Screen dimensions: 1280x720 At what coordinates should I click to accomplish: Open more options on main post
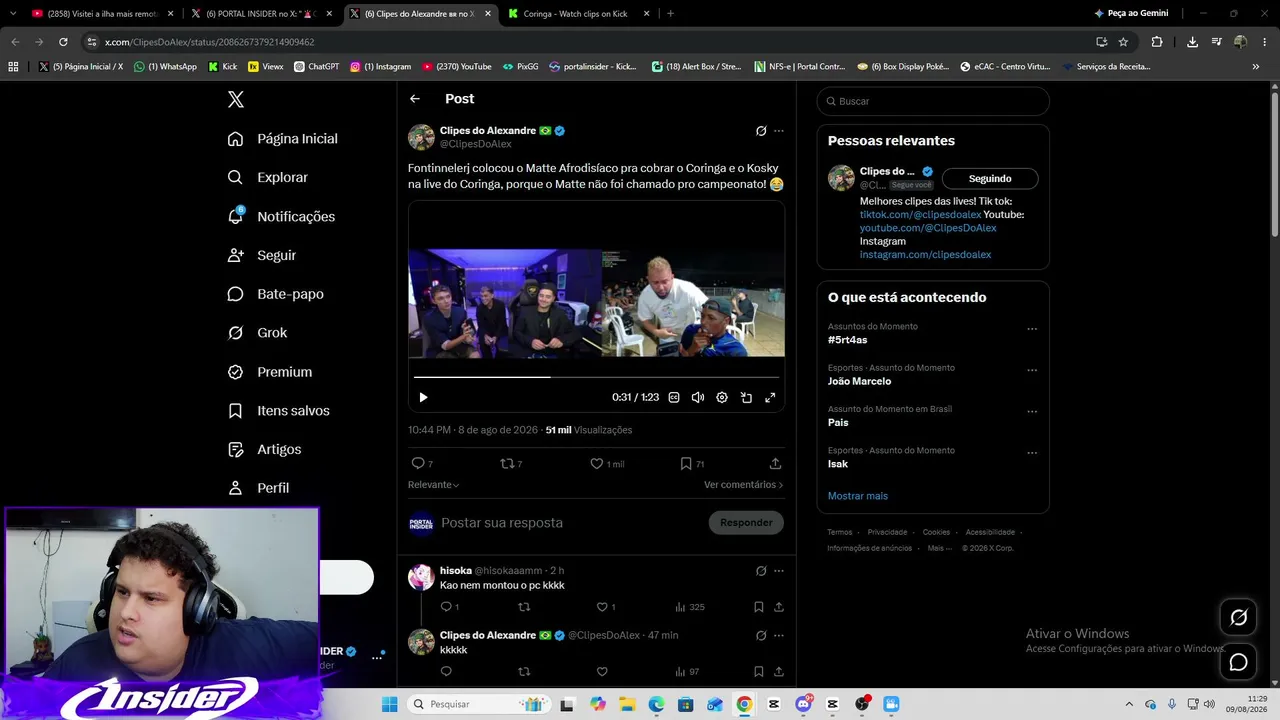pyautogui.click(x=779, y=131)
